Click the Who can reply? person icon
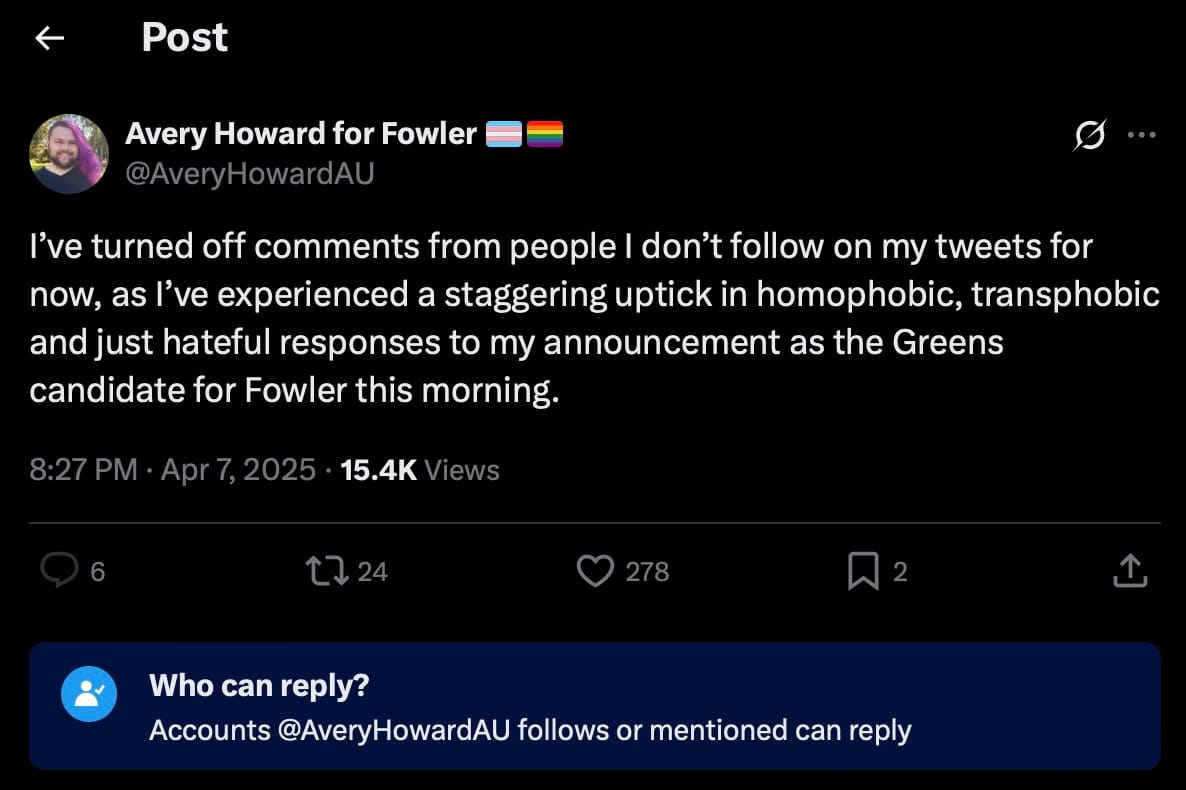The image size is (1186, 790). point(89,694)
